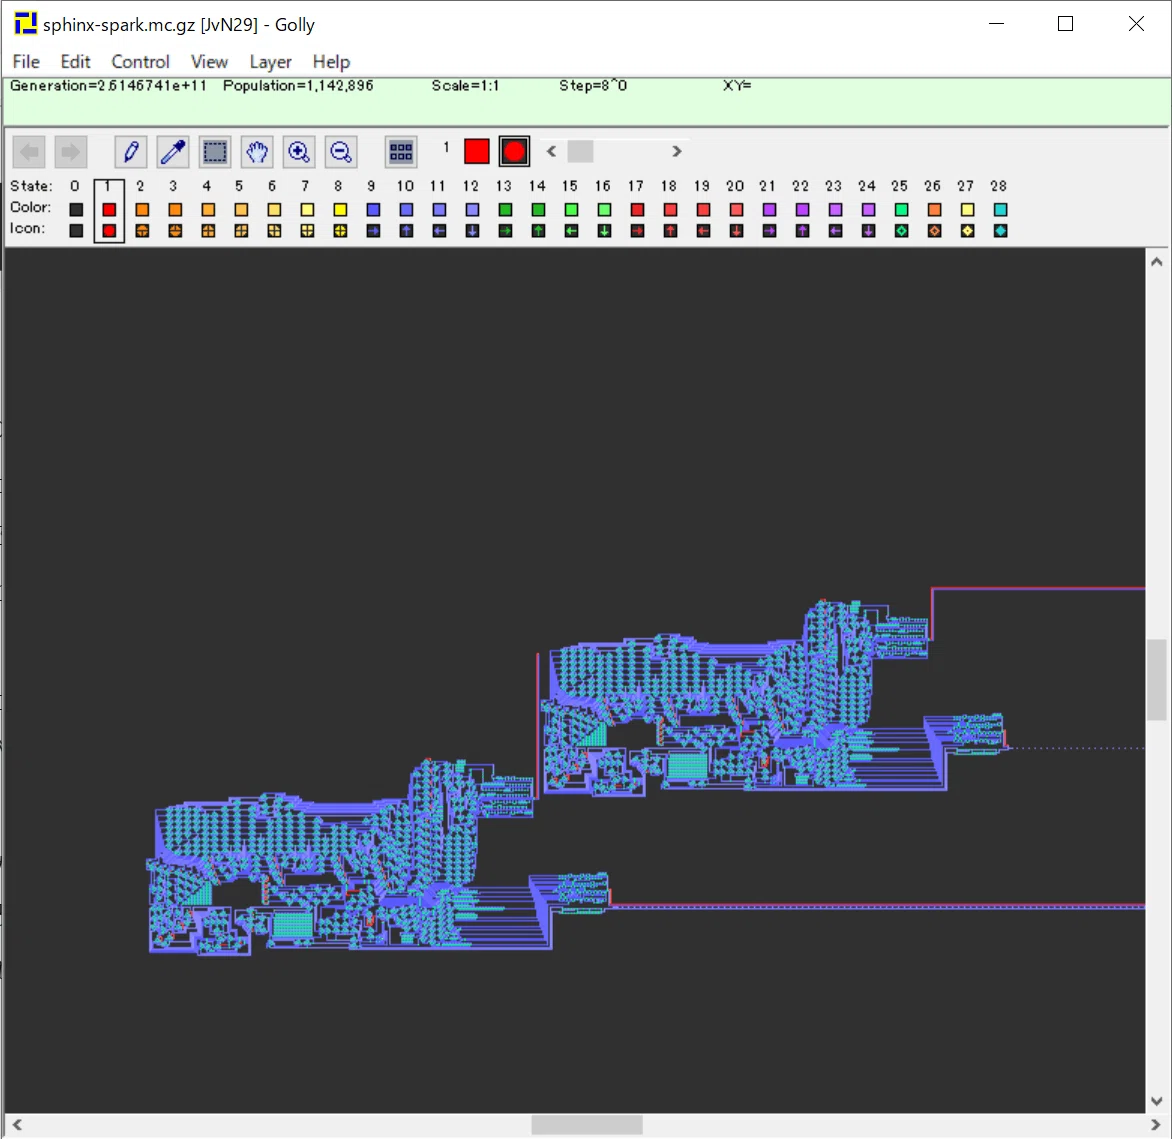This screenshot has height=1139, width=1172.
Task: Select the state 17 red right-arrow icon
Action: point(637,231)
